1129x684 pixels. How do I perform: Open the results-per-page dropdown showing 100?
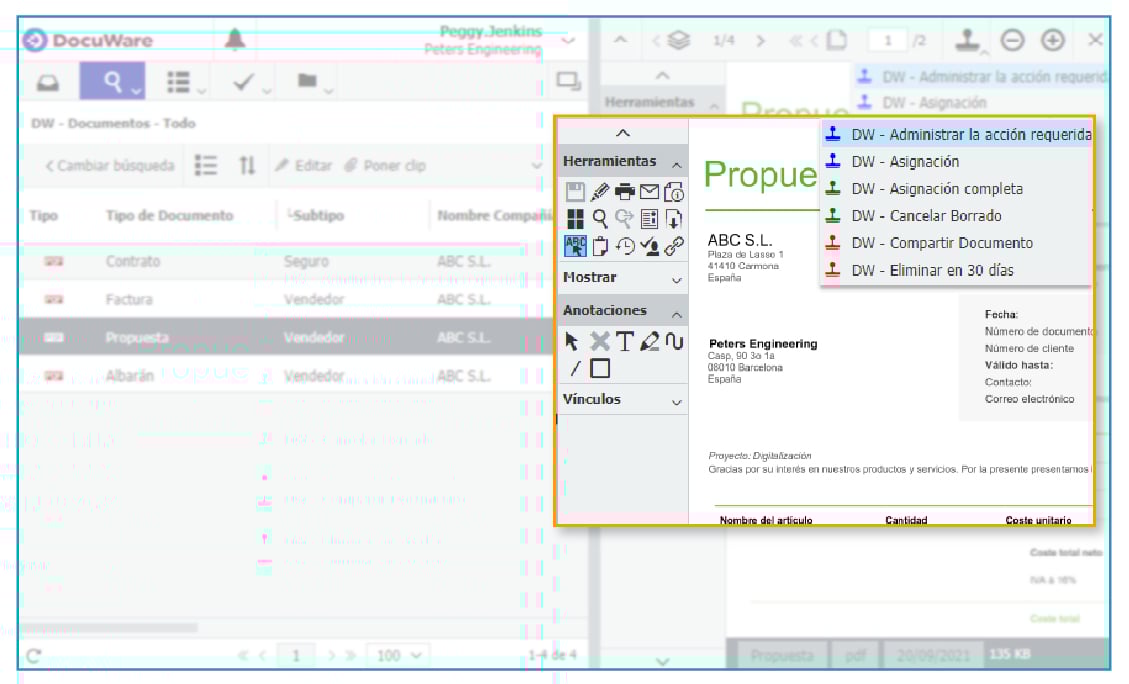[x=397, y=655]
